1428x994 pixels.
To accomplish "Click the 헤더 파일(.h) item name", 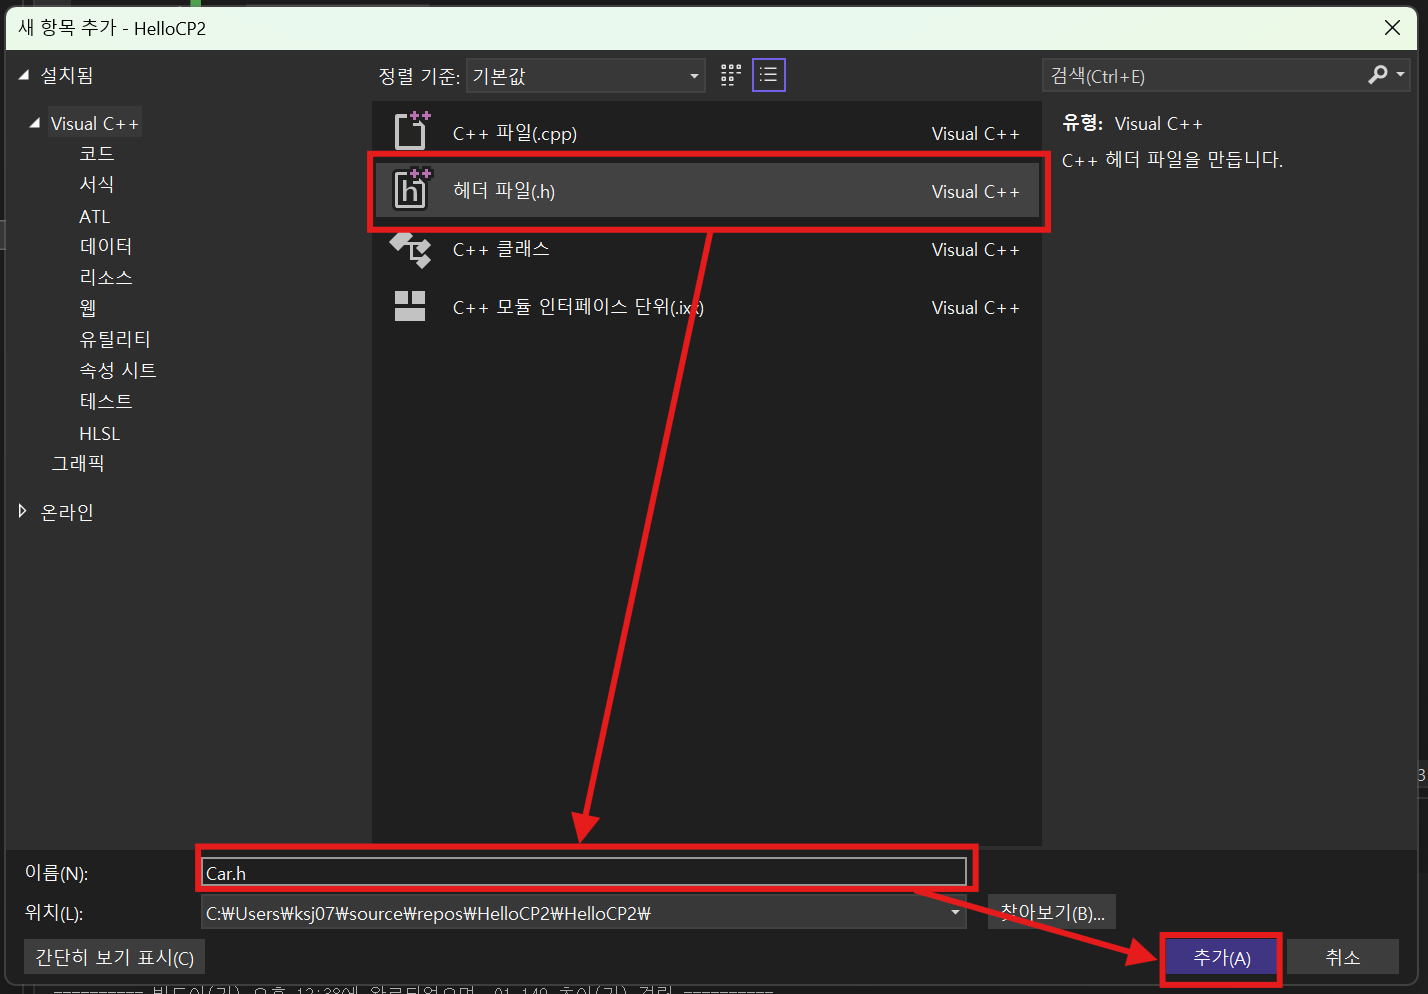I will [x=504, y=191].
